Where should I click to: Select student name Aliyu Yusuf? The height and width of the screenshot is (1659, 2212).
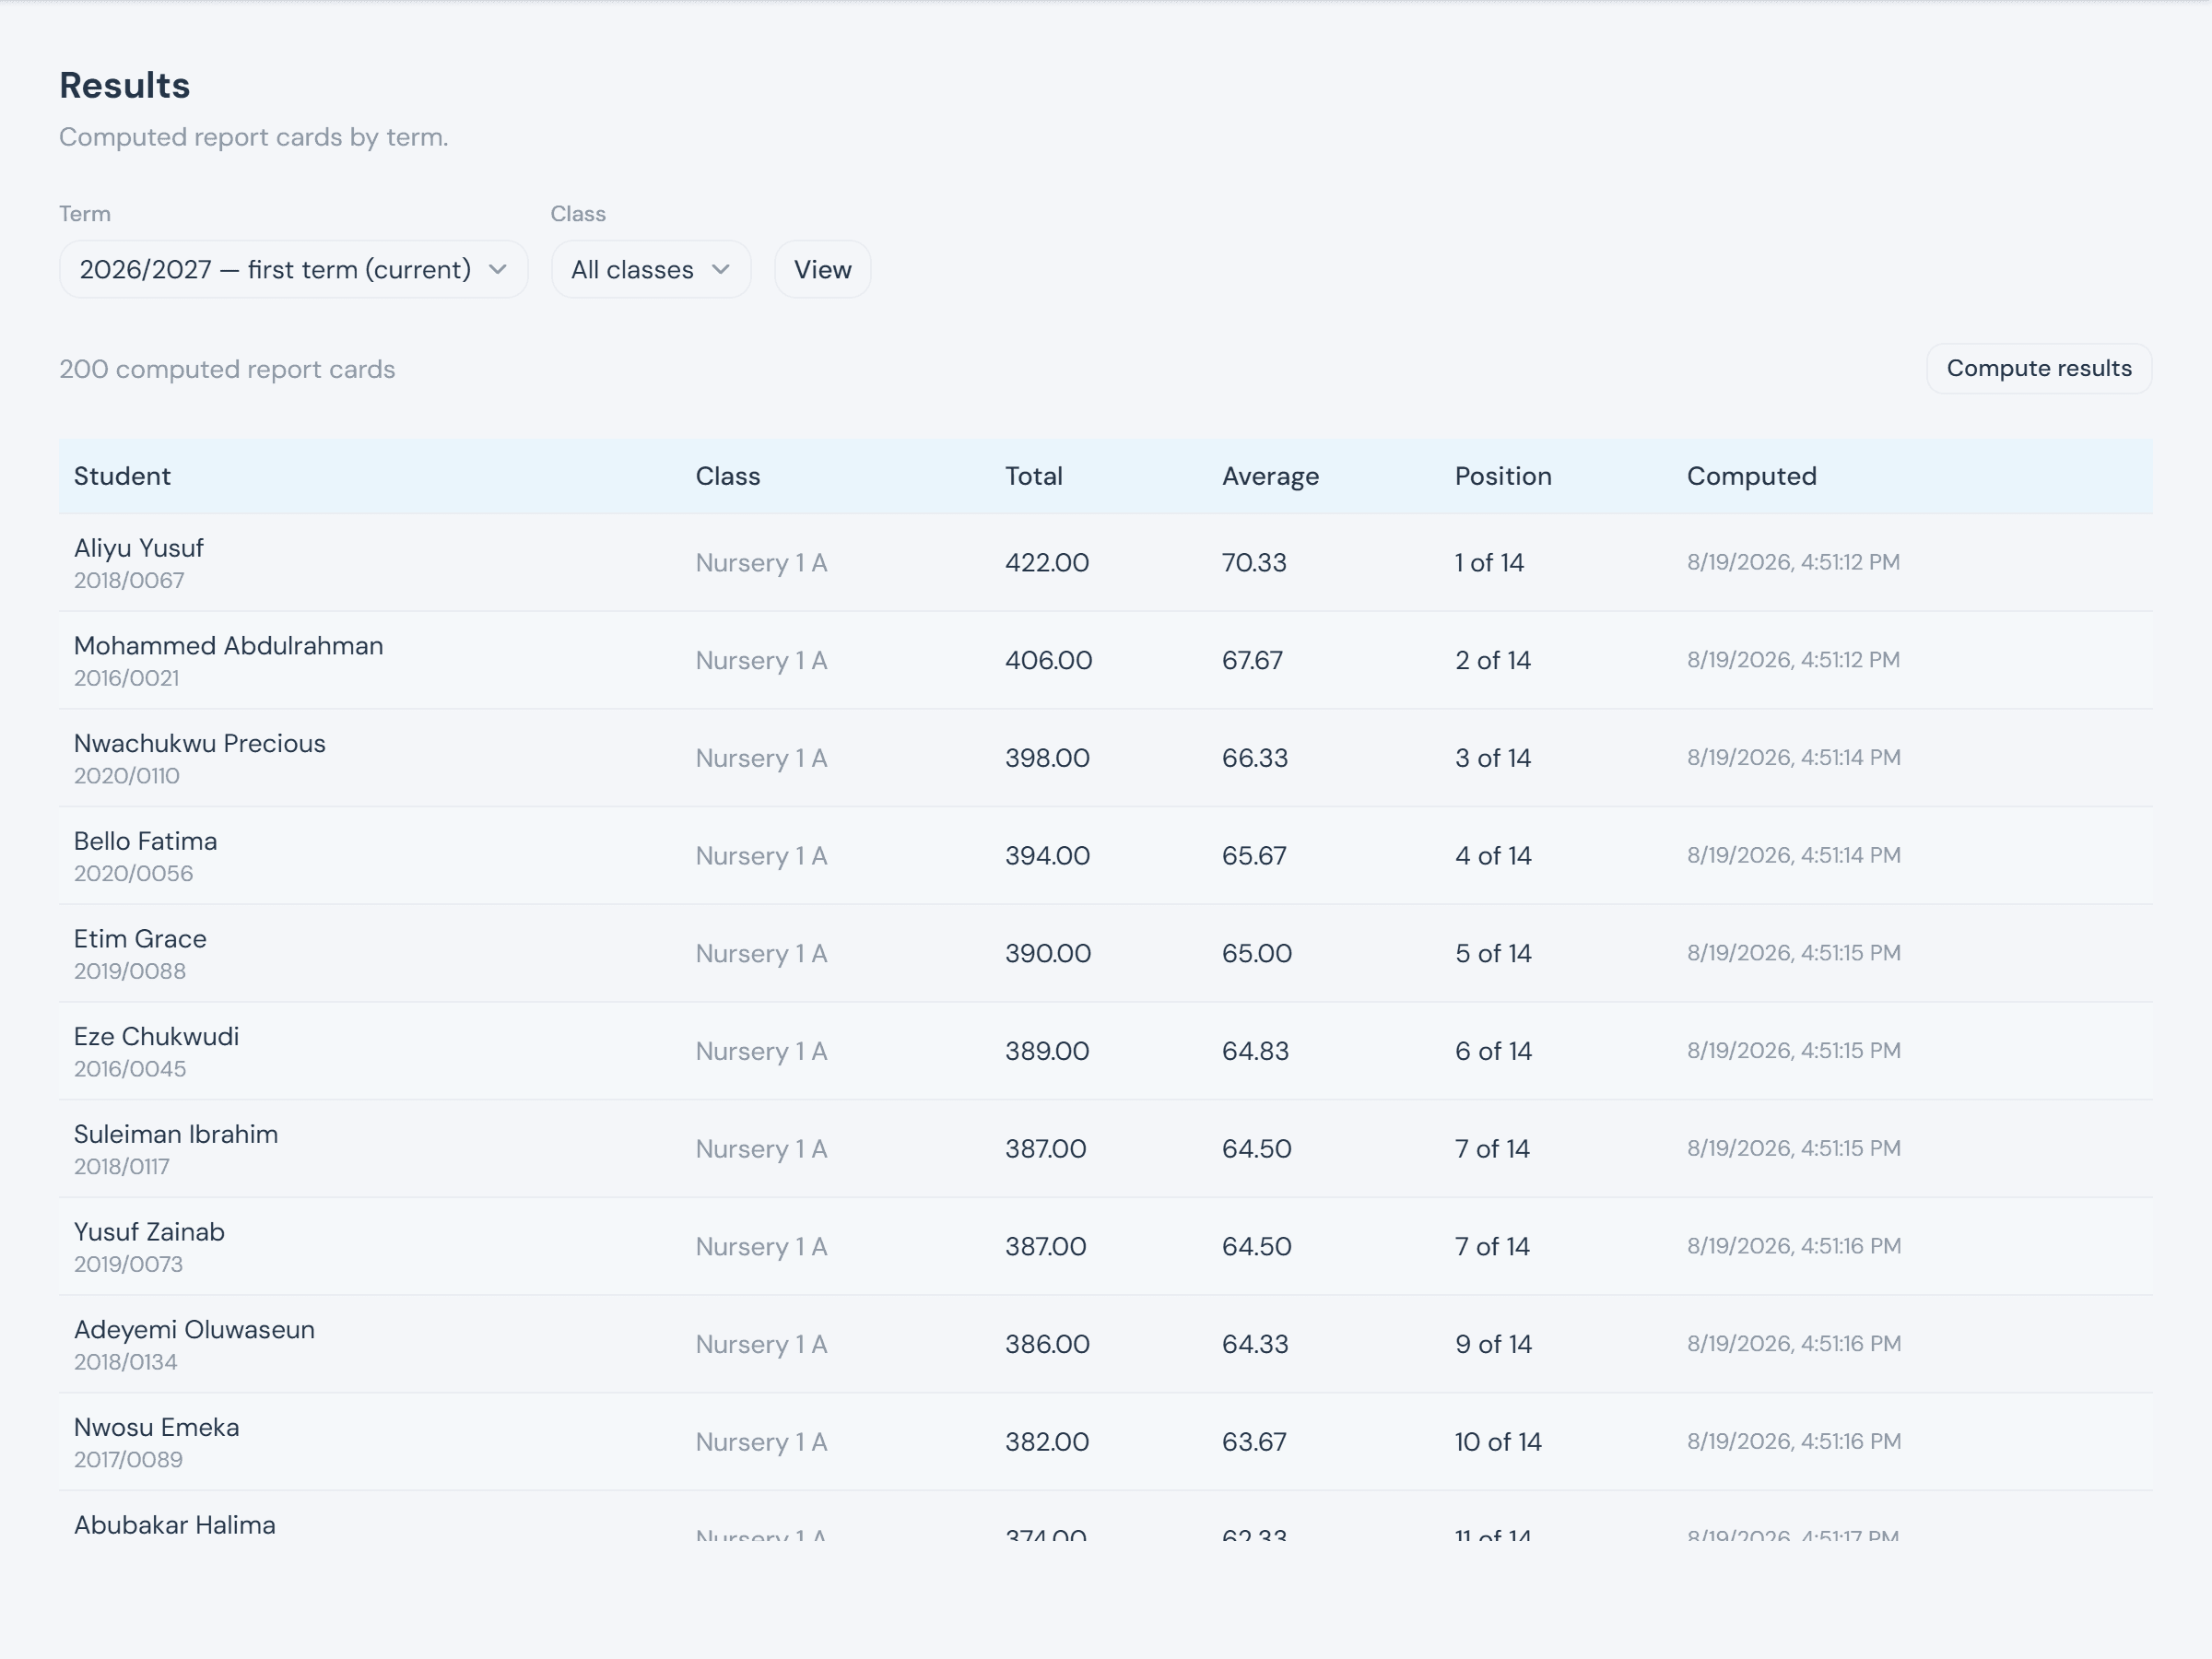[x=139, y=548]
